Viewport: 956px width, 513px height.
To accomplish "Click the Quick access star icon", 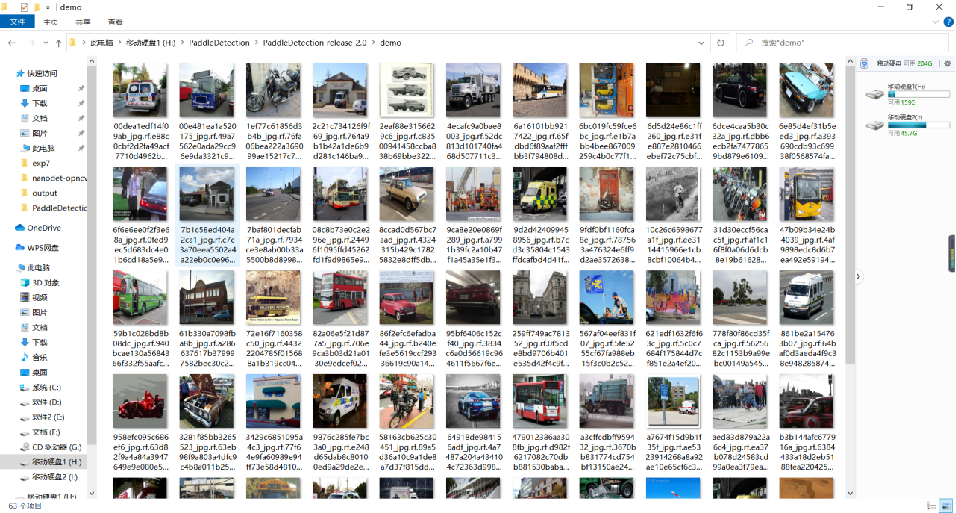I will pos(20,73).
